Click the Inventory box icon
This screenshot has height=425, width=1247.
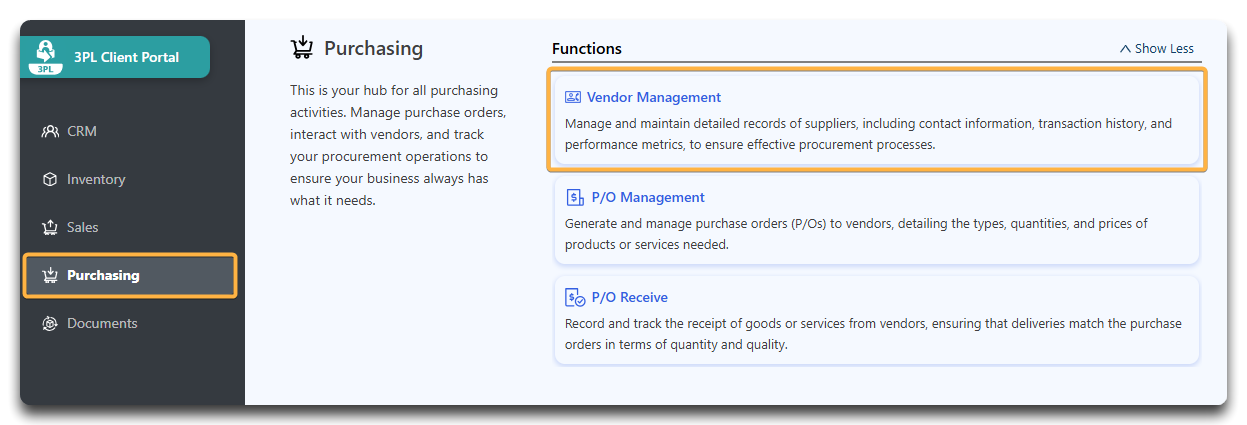50,179
